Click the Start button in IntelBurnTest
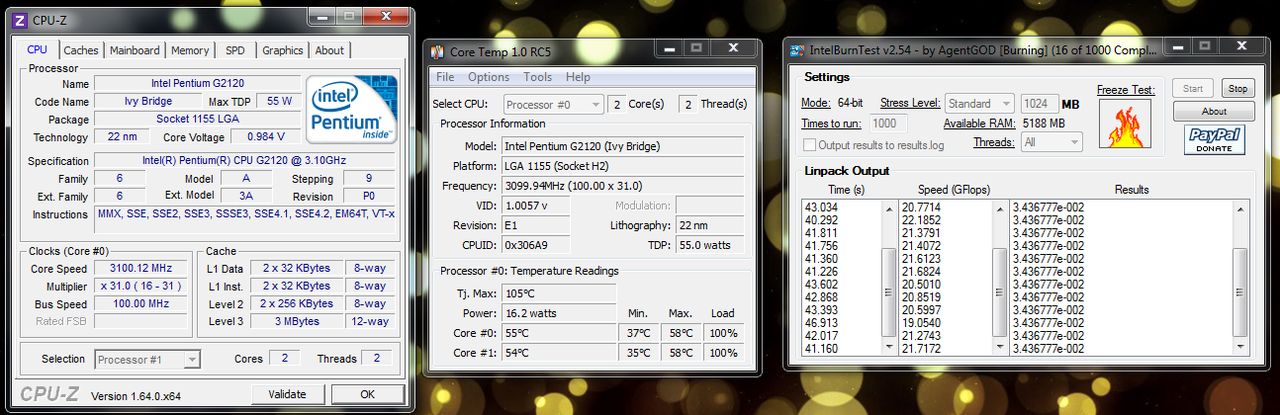This screenshot has height=415, width=1280. pyautogui.click(x=1193, y=88)
